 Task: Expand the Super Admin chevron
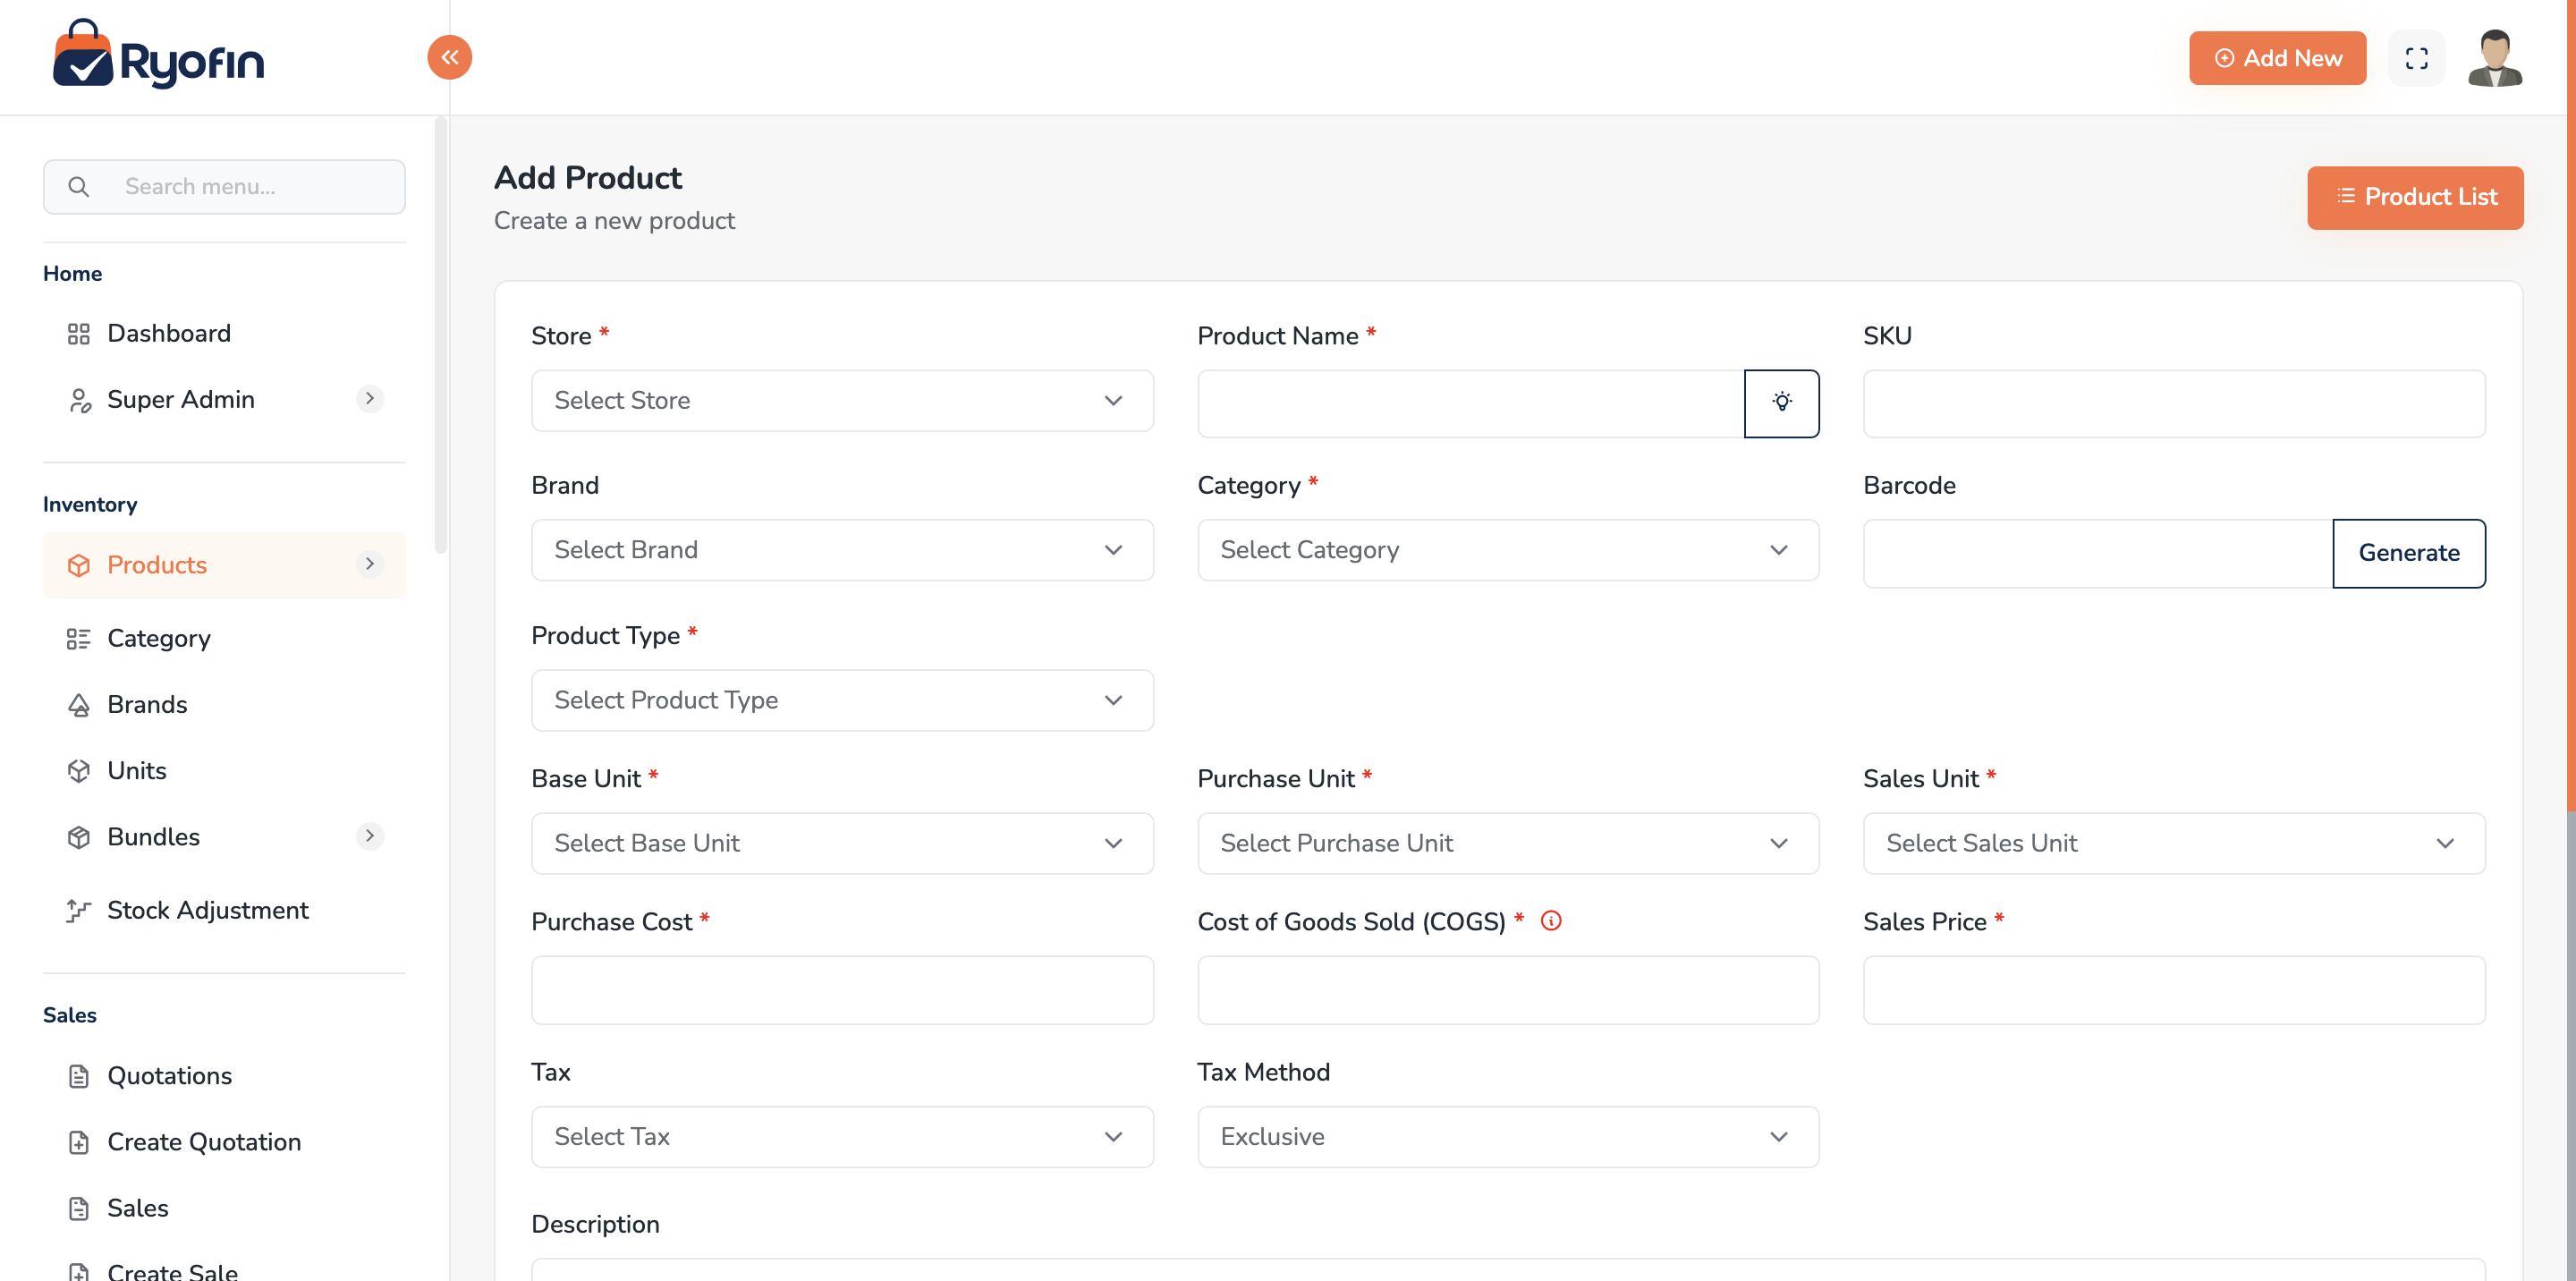[x=370, y=399]
